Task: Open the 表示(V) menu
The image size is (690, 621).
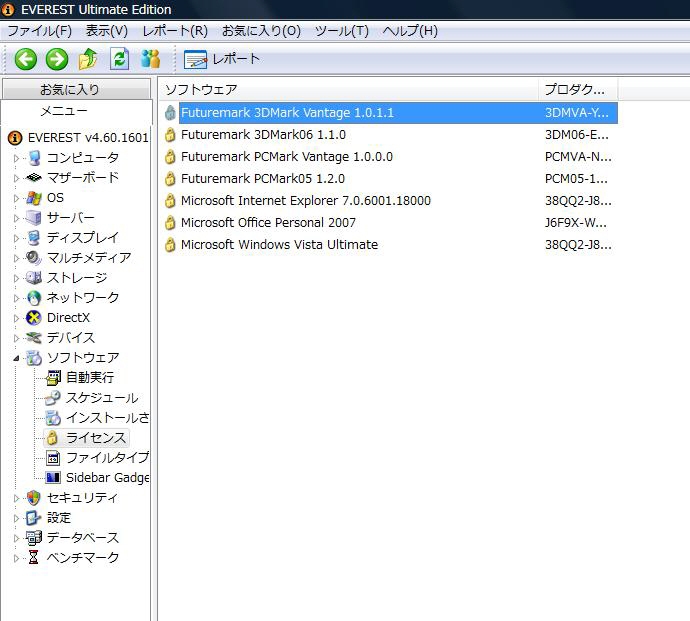Action: [x=106, y=31]
